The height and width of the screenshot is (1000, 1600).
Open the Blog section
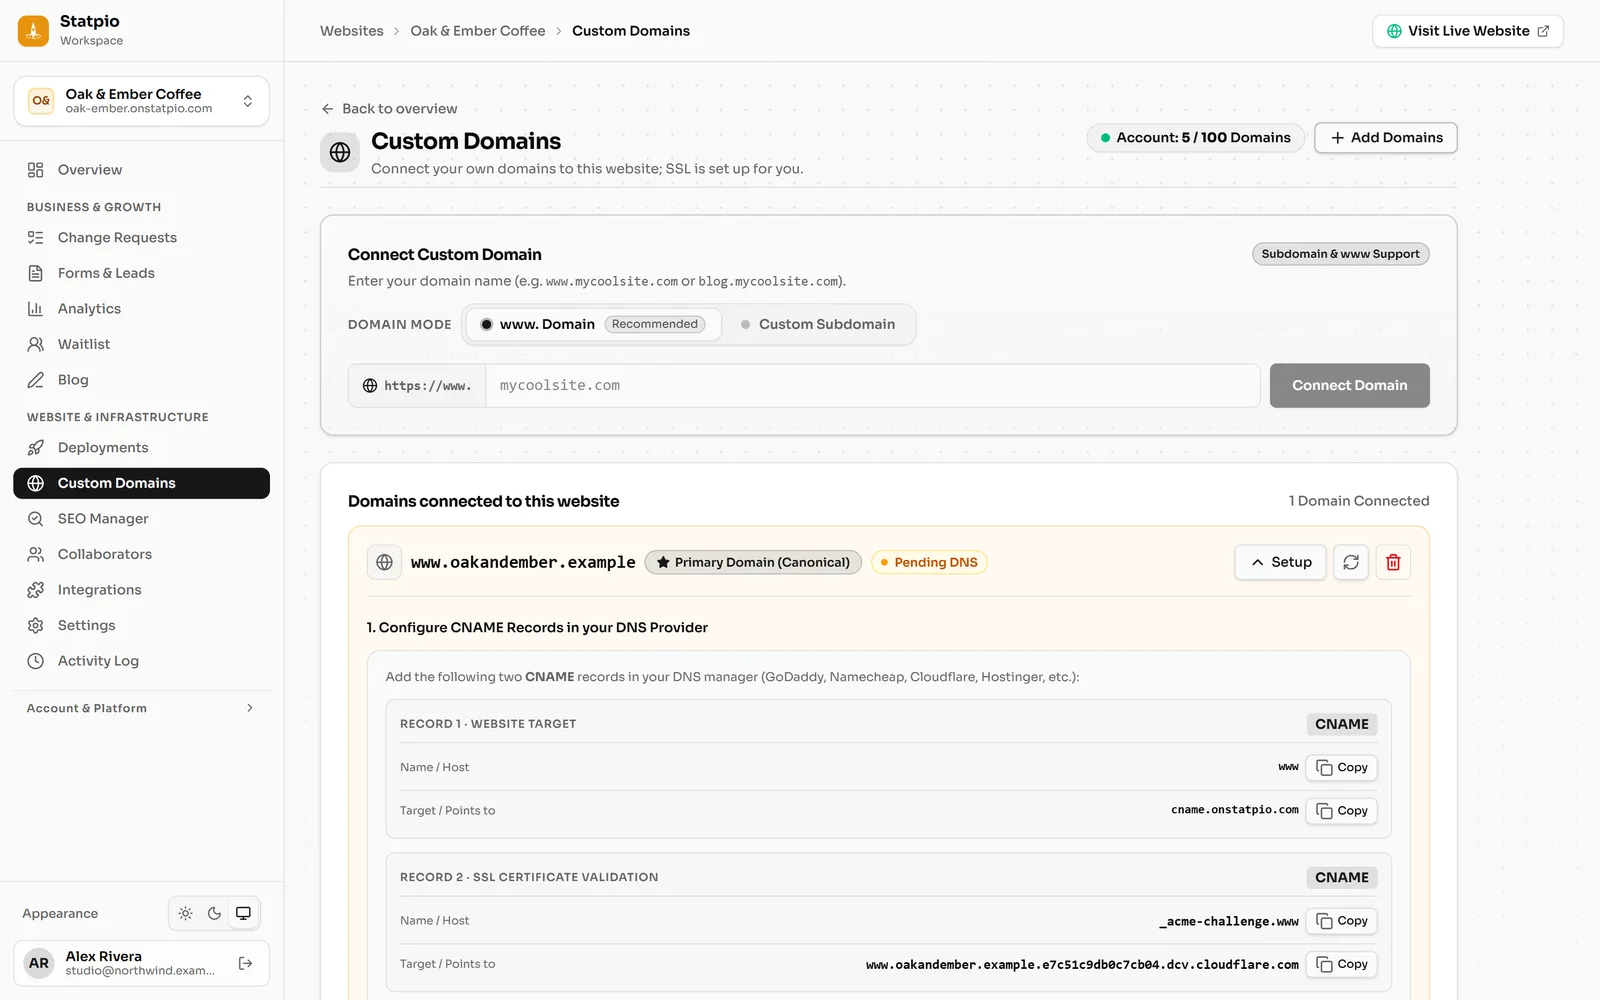141,380
